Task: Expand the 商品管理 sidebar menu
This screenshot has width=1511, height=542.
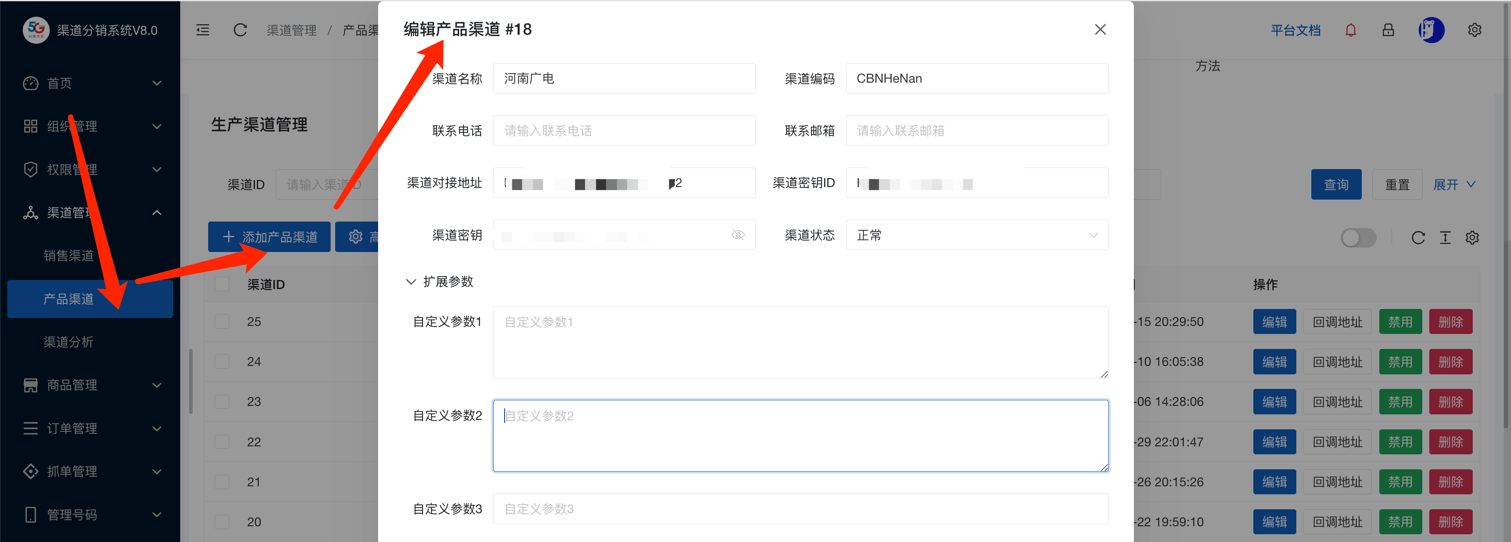Action: click(x=90, y=385)
